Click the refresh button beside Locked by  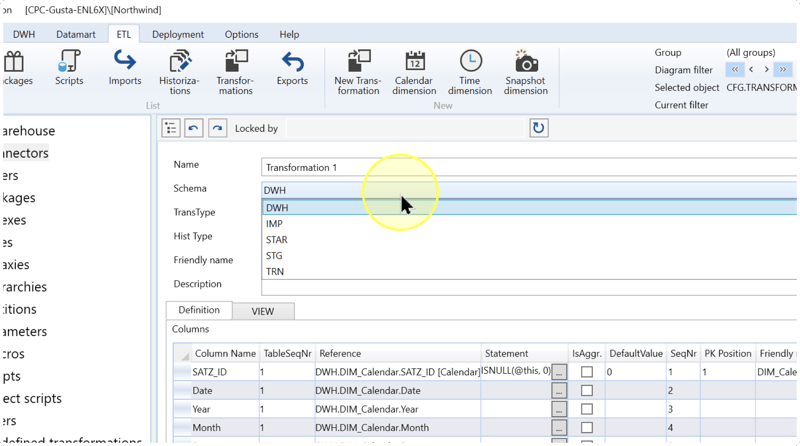coord(539,128)
